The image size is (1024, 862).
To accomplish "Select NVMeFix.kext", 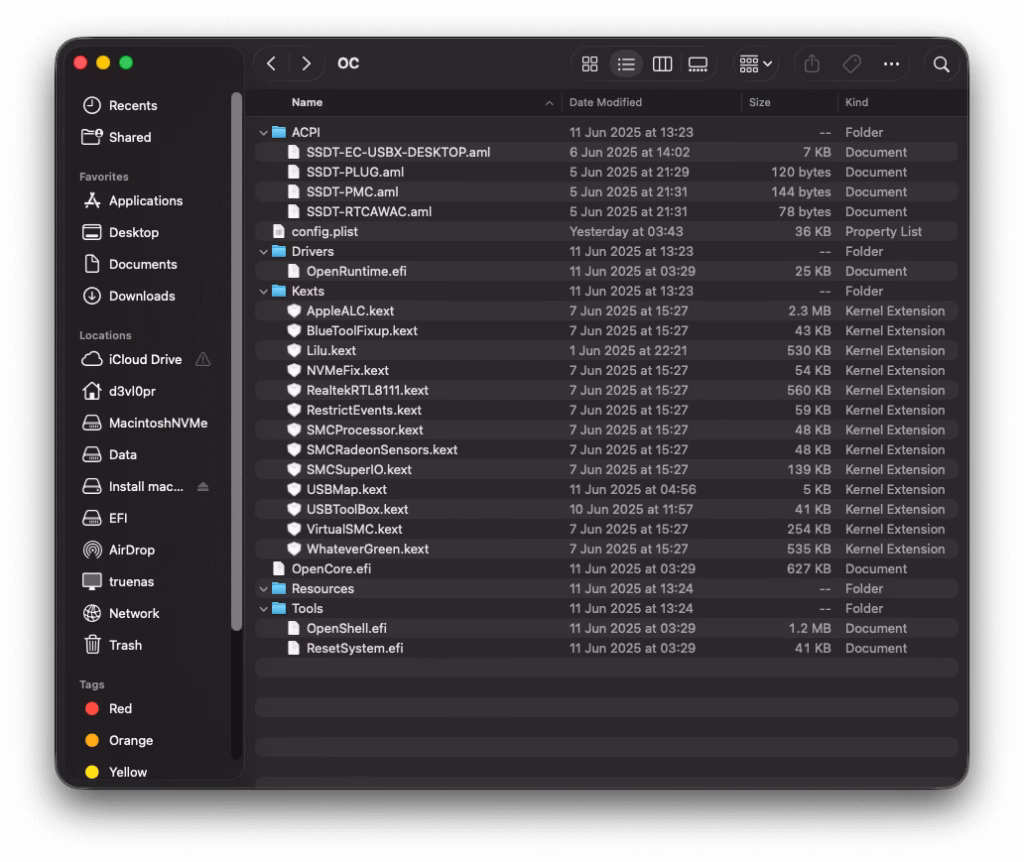I will click(x=607, y=370).
